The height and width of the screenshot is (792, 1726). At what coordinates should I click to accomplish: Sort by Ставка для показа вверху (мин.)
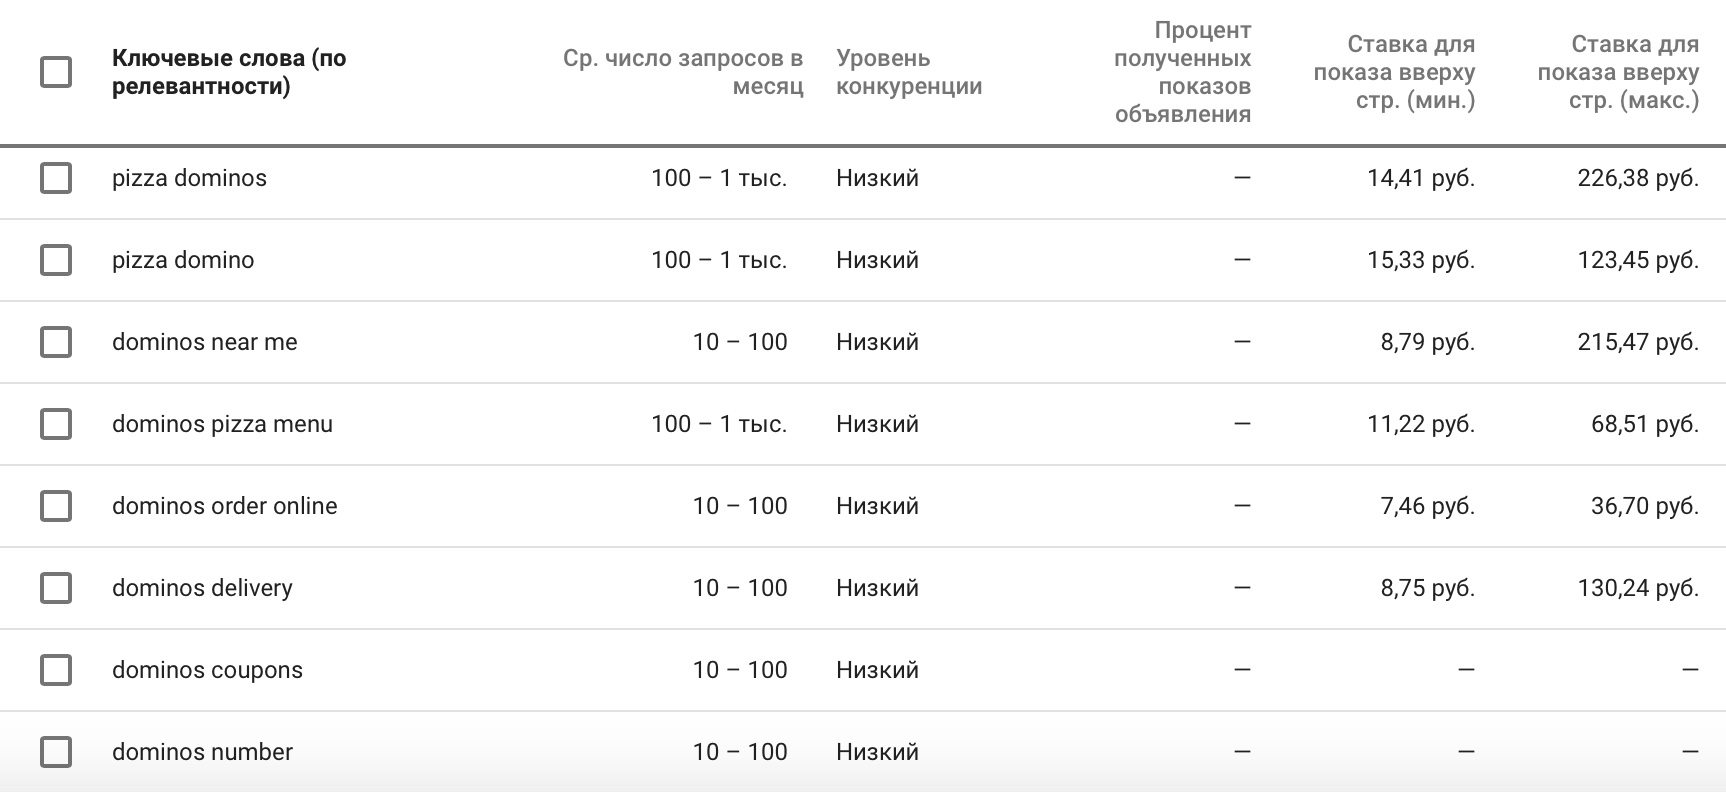1394,72
